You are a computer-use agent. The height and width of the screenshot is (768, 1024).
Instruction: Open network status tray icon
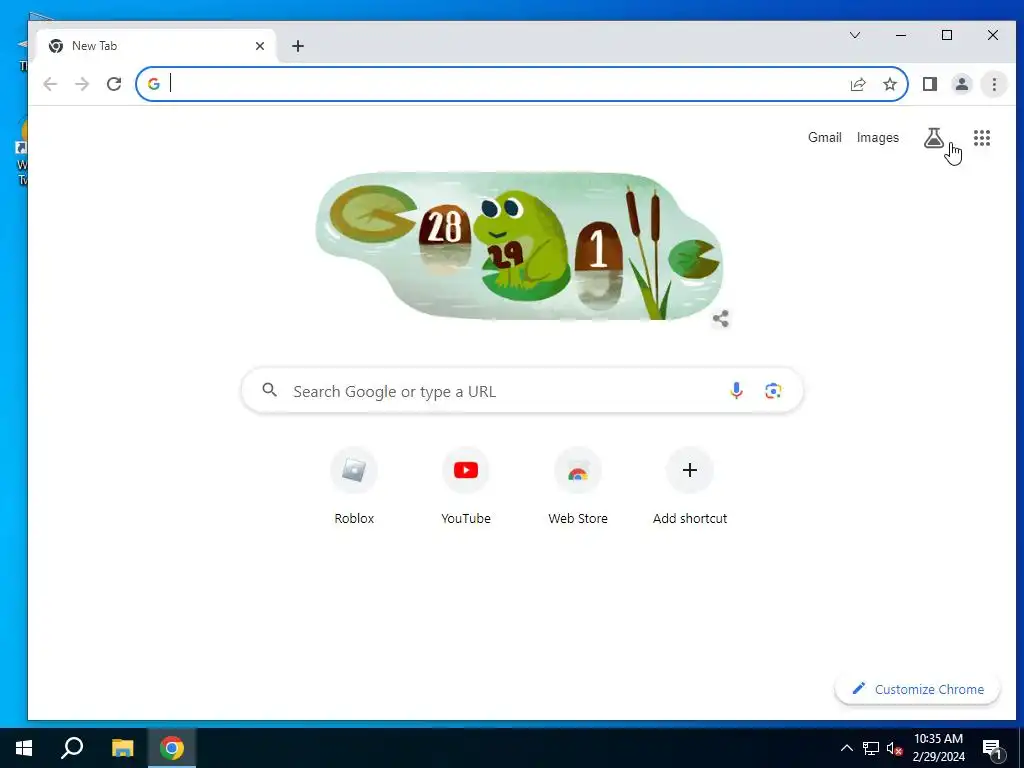(871, 748)
